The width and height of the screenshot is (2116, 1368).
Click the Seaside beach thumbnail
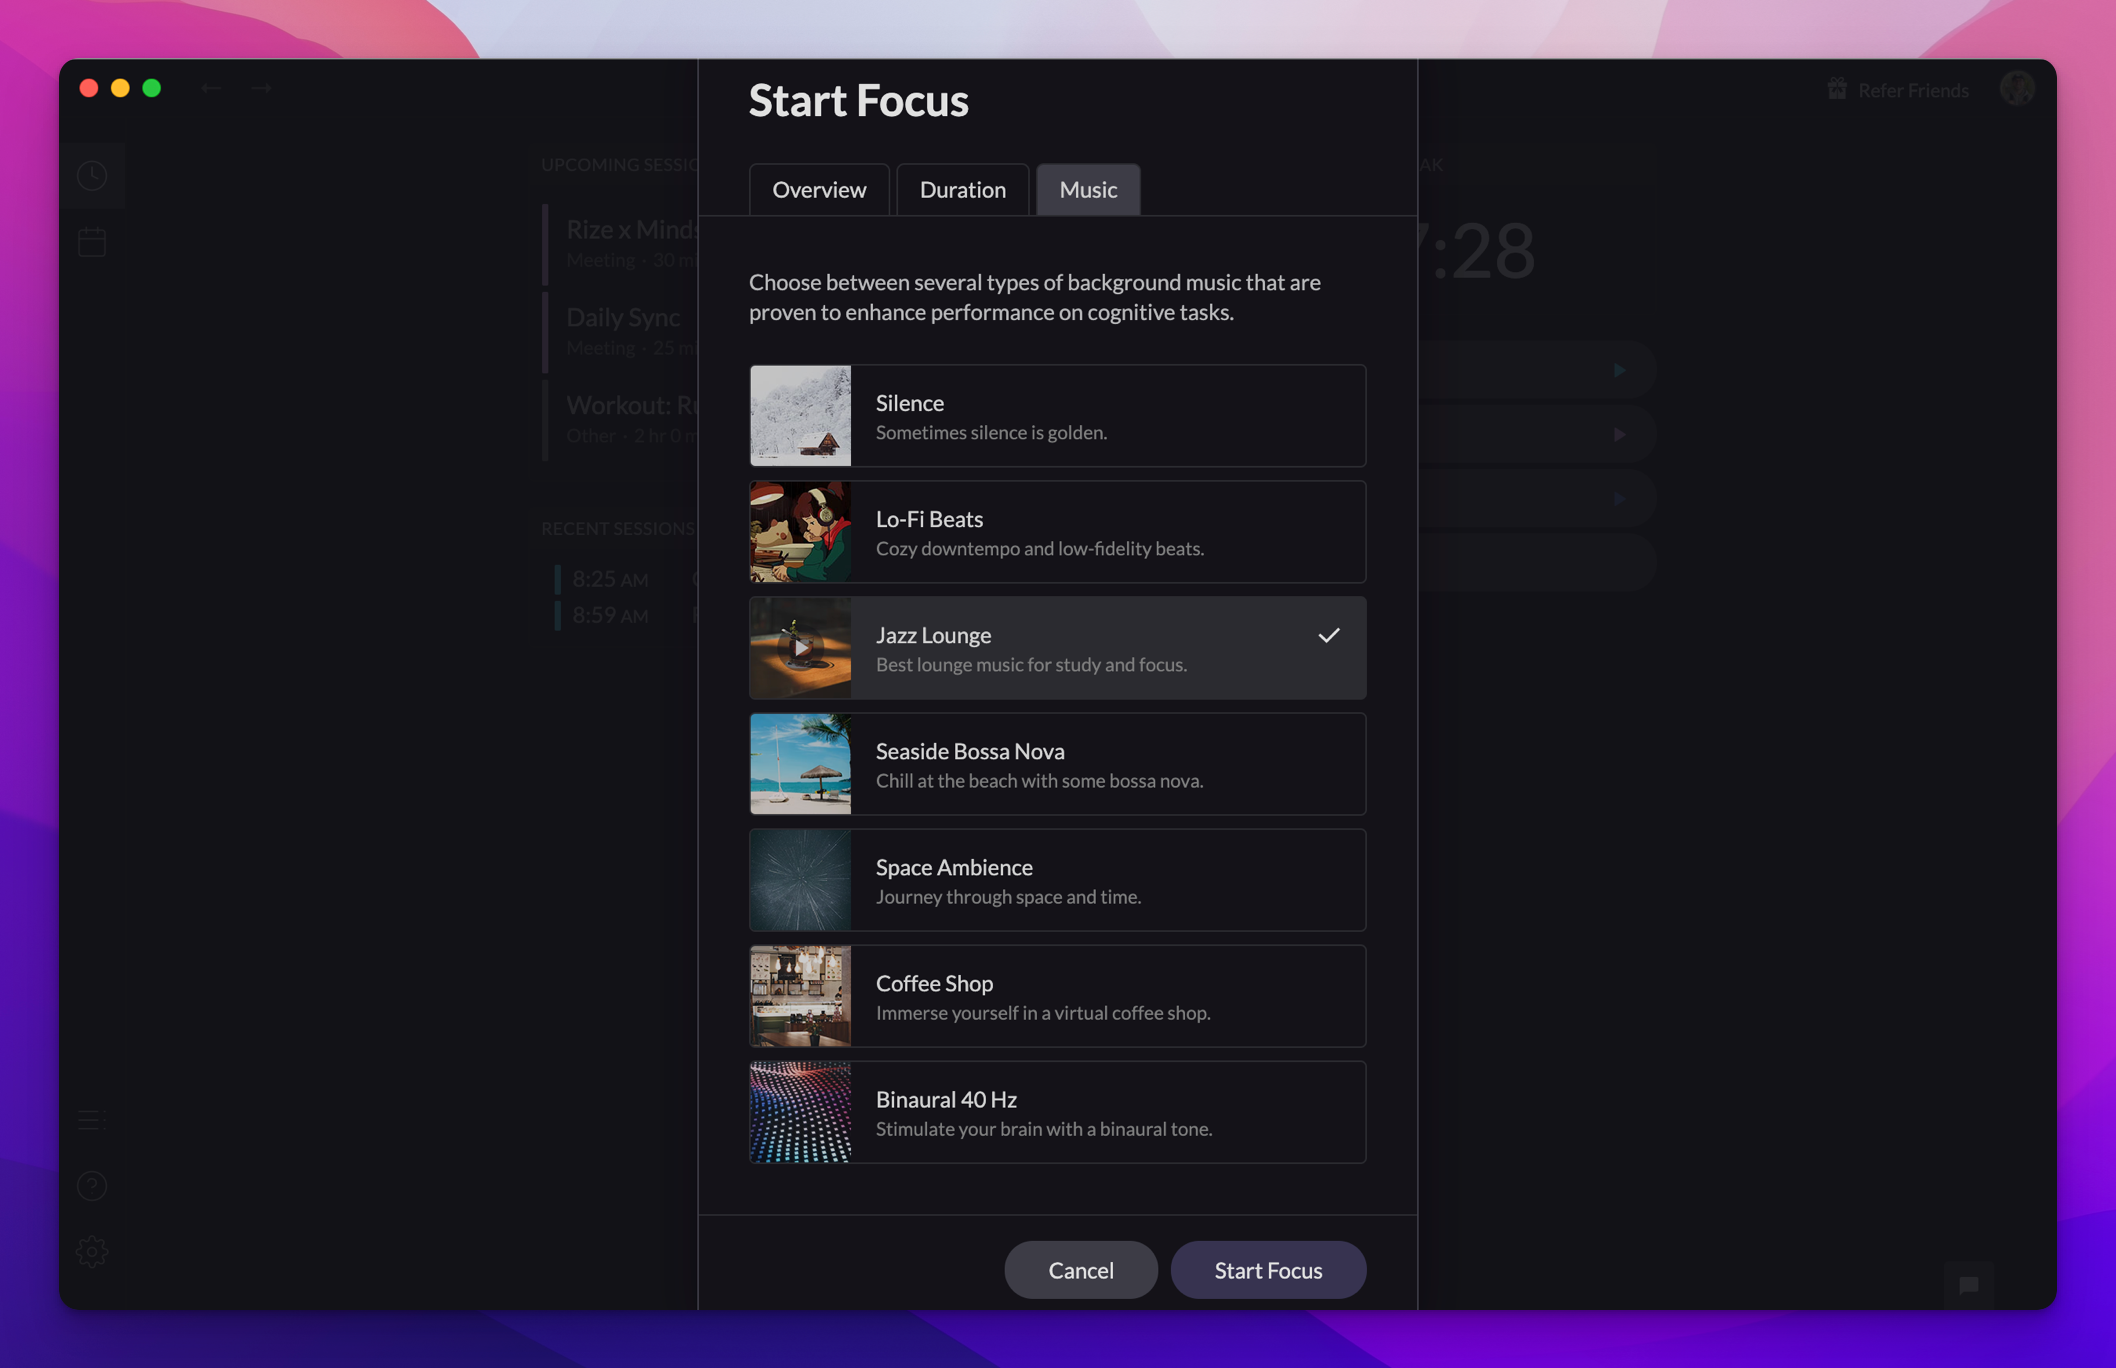pos(801,764)
